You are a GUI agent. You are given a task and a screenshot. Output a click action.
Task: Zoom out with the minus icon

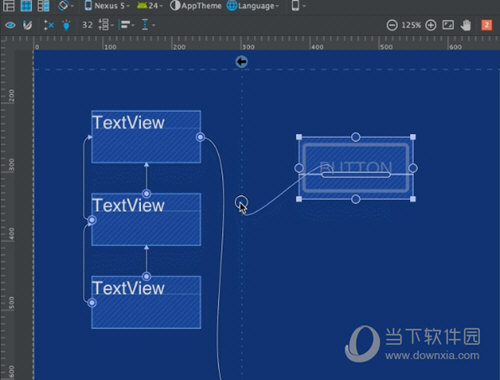pos(392,25)
